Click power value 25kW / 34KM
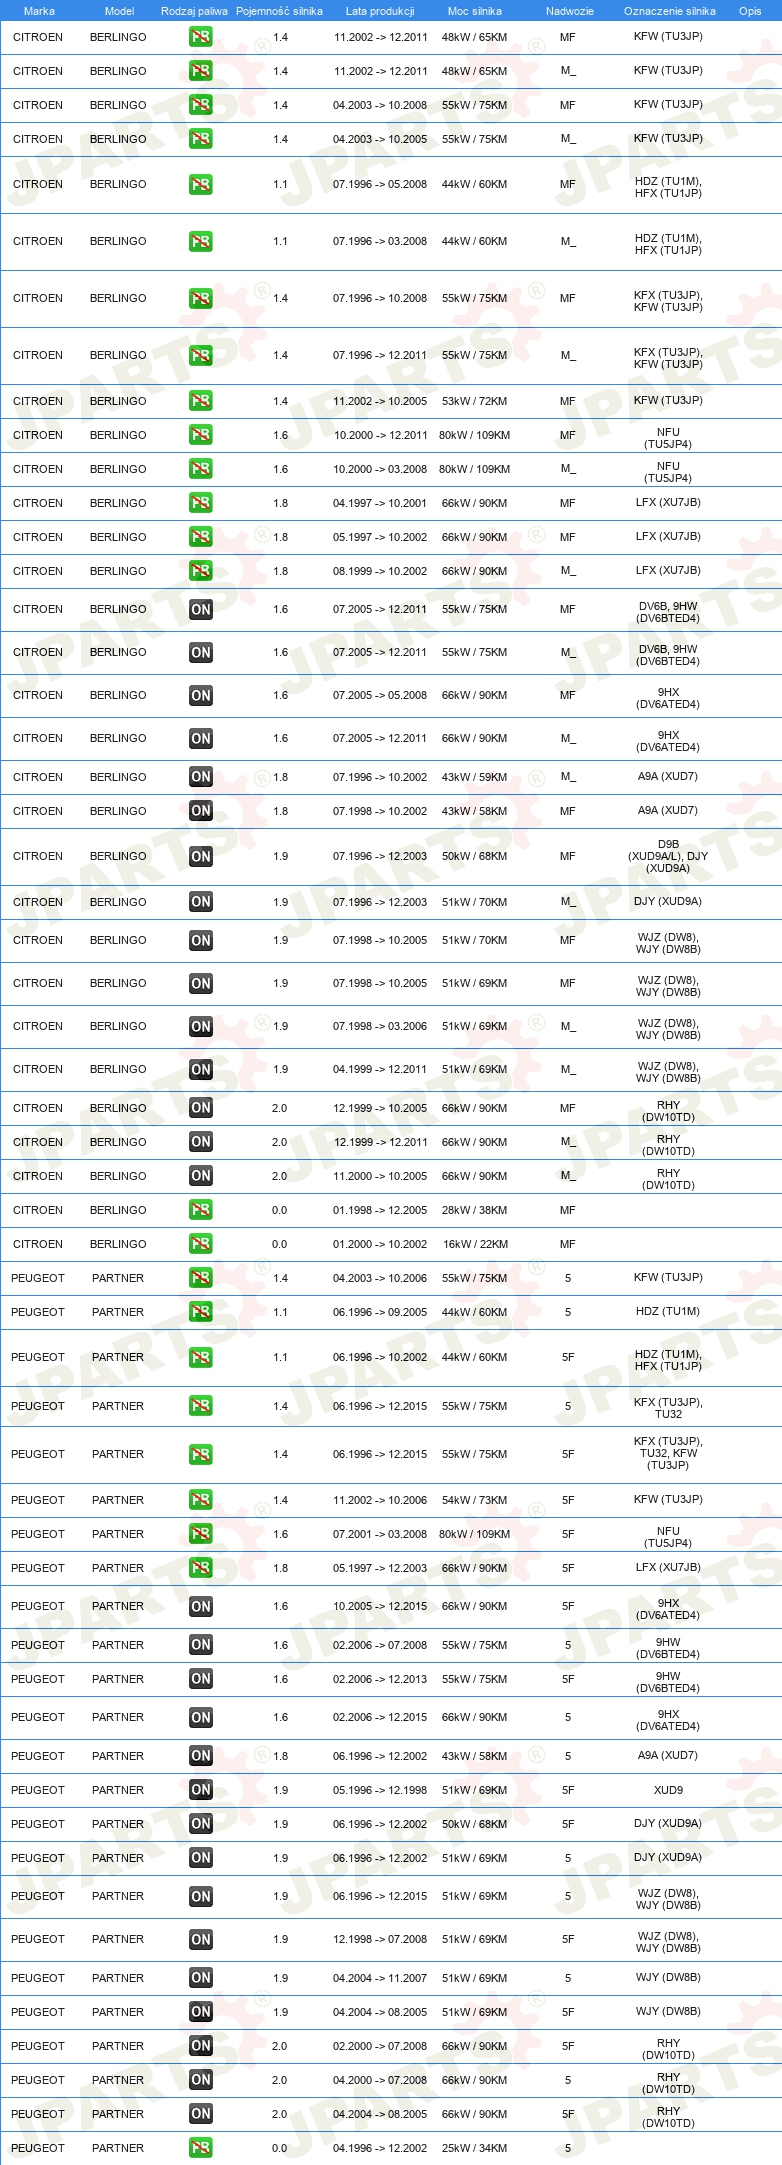This screenshot has height=2165, width=782. click(475, 2148)
